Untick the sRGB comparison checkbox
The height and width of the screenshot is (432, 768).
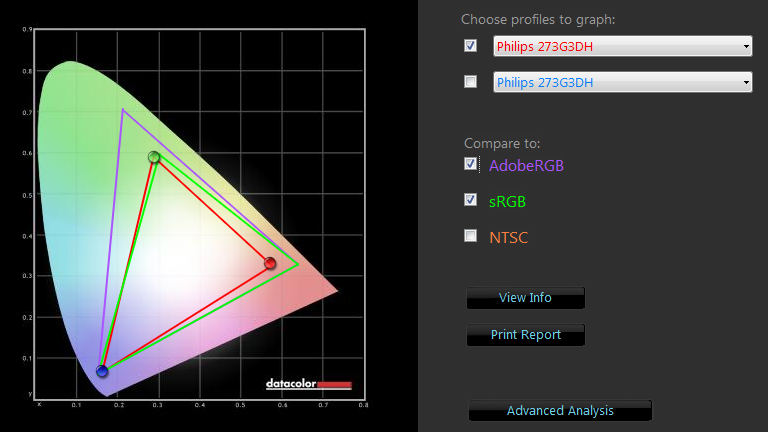(471, 200)
